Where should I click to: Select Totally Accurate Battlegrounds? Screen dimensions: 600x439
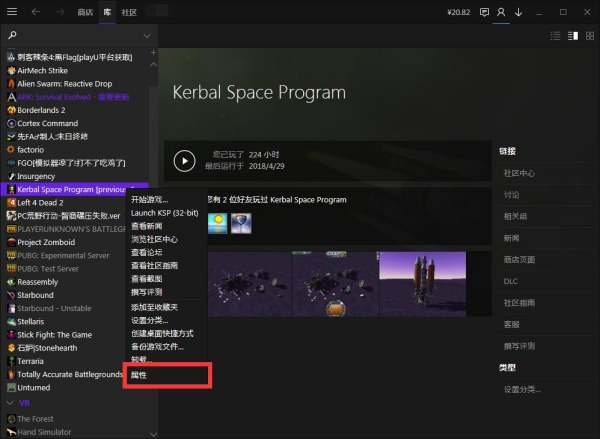click(70, 374)
